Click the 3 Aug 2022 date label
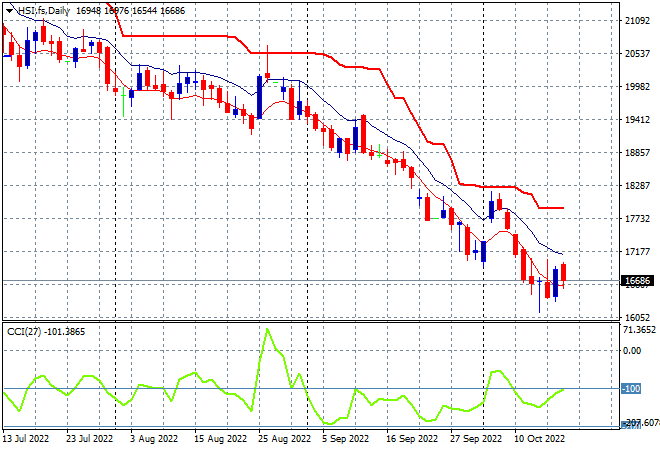The width and height of the screenshot is (660, 450). click(154, 439)
